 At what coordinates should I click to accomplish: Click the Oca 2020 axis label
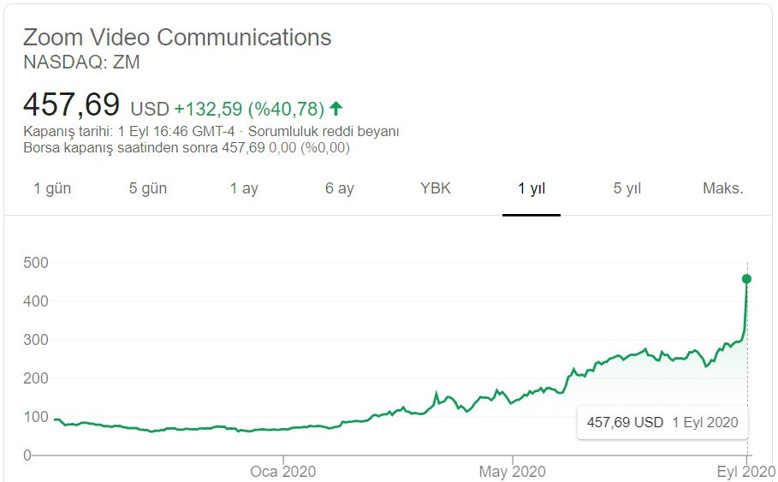click(x=283, y=471)
